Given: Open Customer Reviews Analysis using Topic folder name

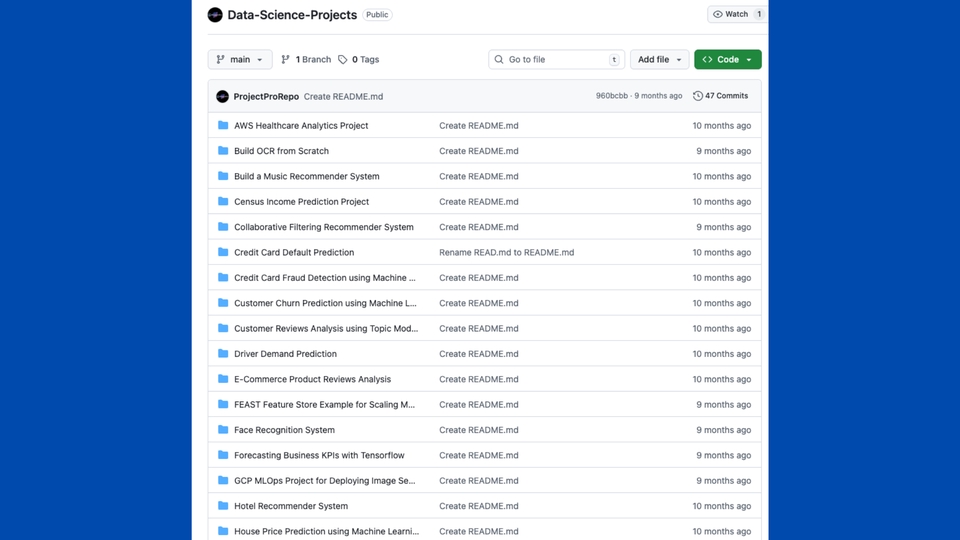Looking at the screenshot, I should point(326,329).
